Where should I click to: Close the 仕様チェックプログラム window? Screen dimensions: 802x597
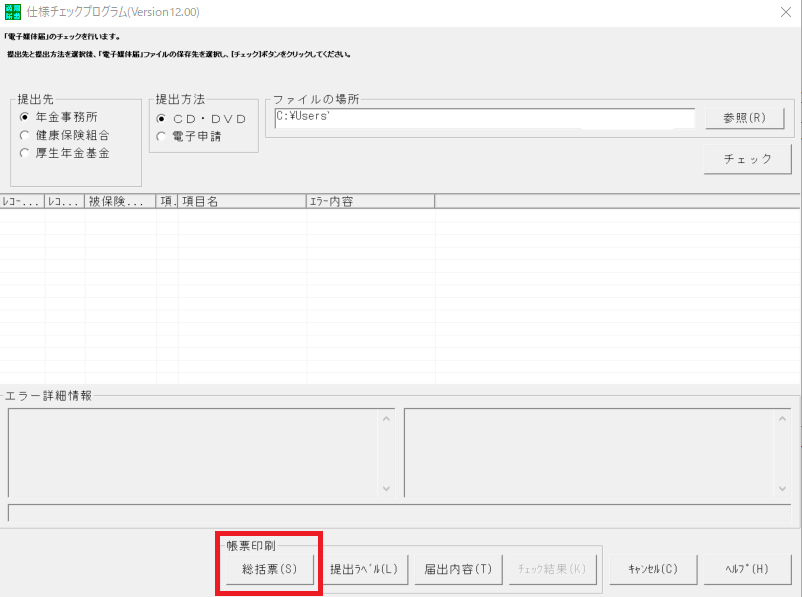pyautogui.click(x=783, y=13)
